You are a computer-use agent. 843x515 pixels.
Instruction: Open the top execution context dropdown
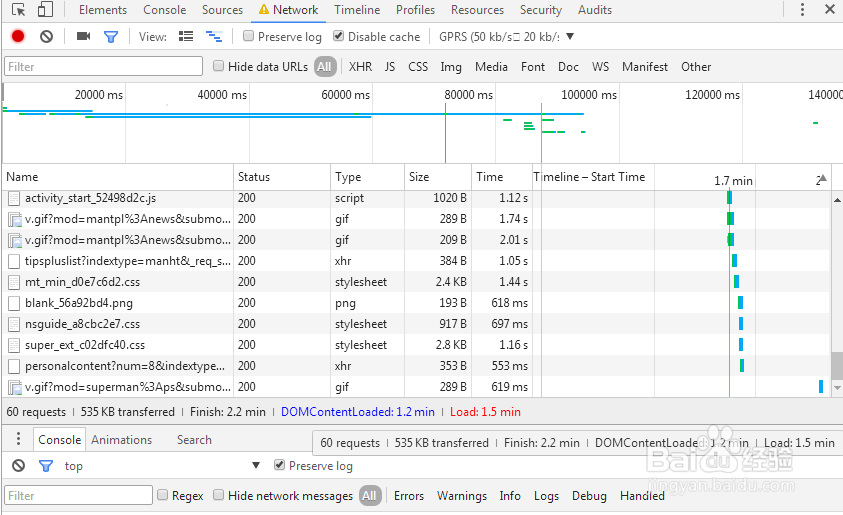click(161, 466)
